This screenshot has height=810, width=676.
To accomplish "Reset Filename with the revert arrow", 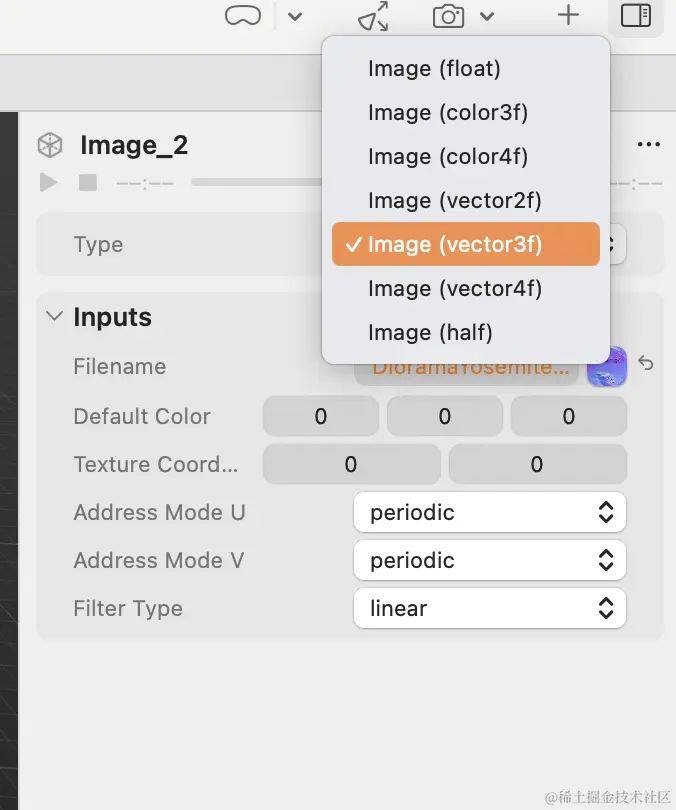I will (x=646, y=364).
